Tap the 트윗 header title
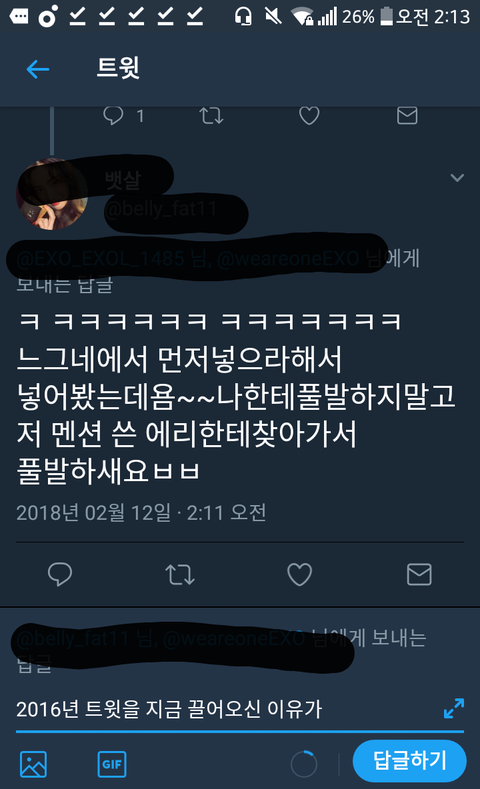480x789 pixels. 118,68
